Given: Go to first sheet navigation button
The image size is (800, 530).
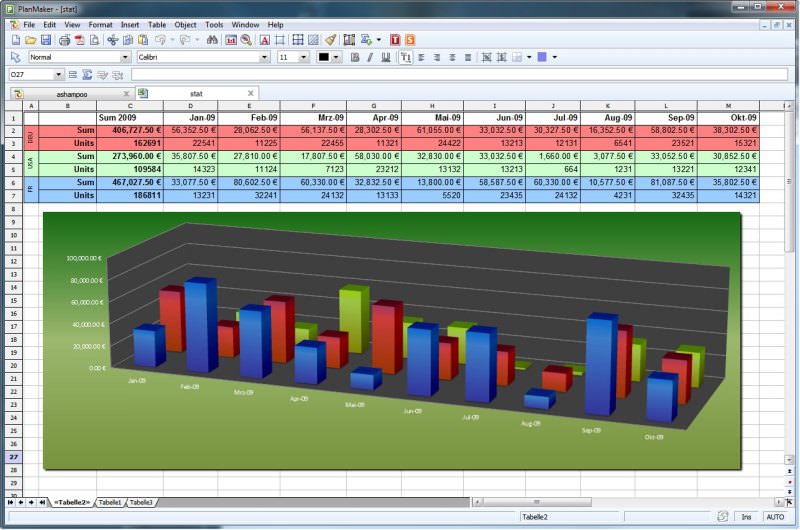Looking at the screenshot, I should click(x=10, y=502).
